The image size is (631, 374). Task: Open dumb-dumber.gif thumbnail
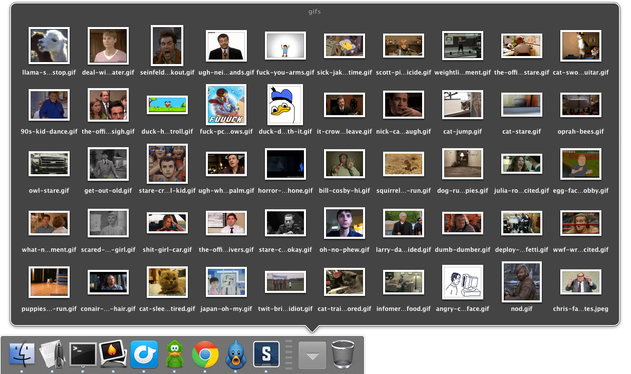click(x=462, y=223)
